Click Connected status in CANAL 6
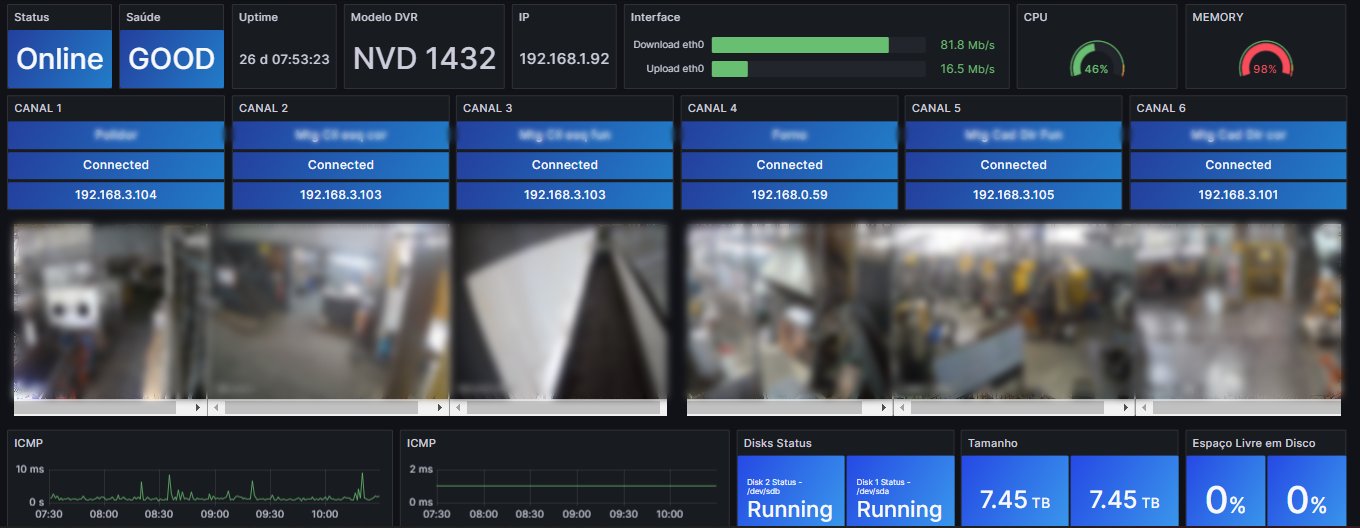 pyautogui.click(x=1238, y=165)
